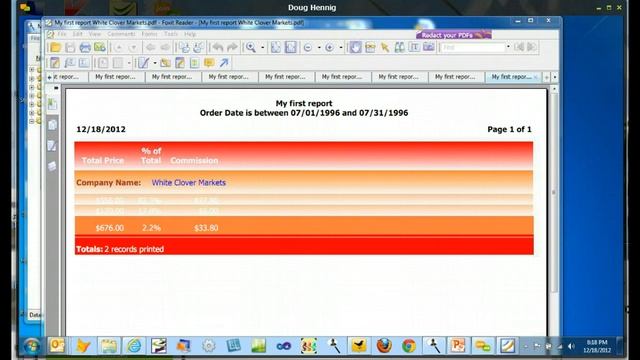Open Firefox from the taskbar
The width and height of the screenshot is (640, 360).
pos(384,346)
